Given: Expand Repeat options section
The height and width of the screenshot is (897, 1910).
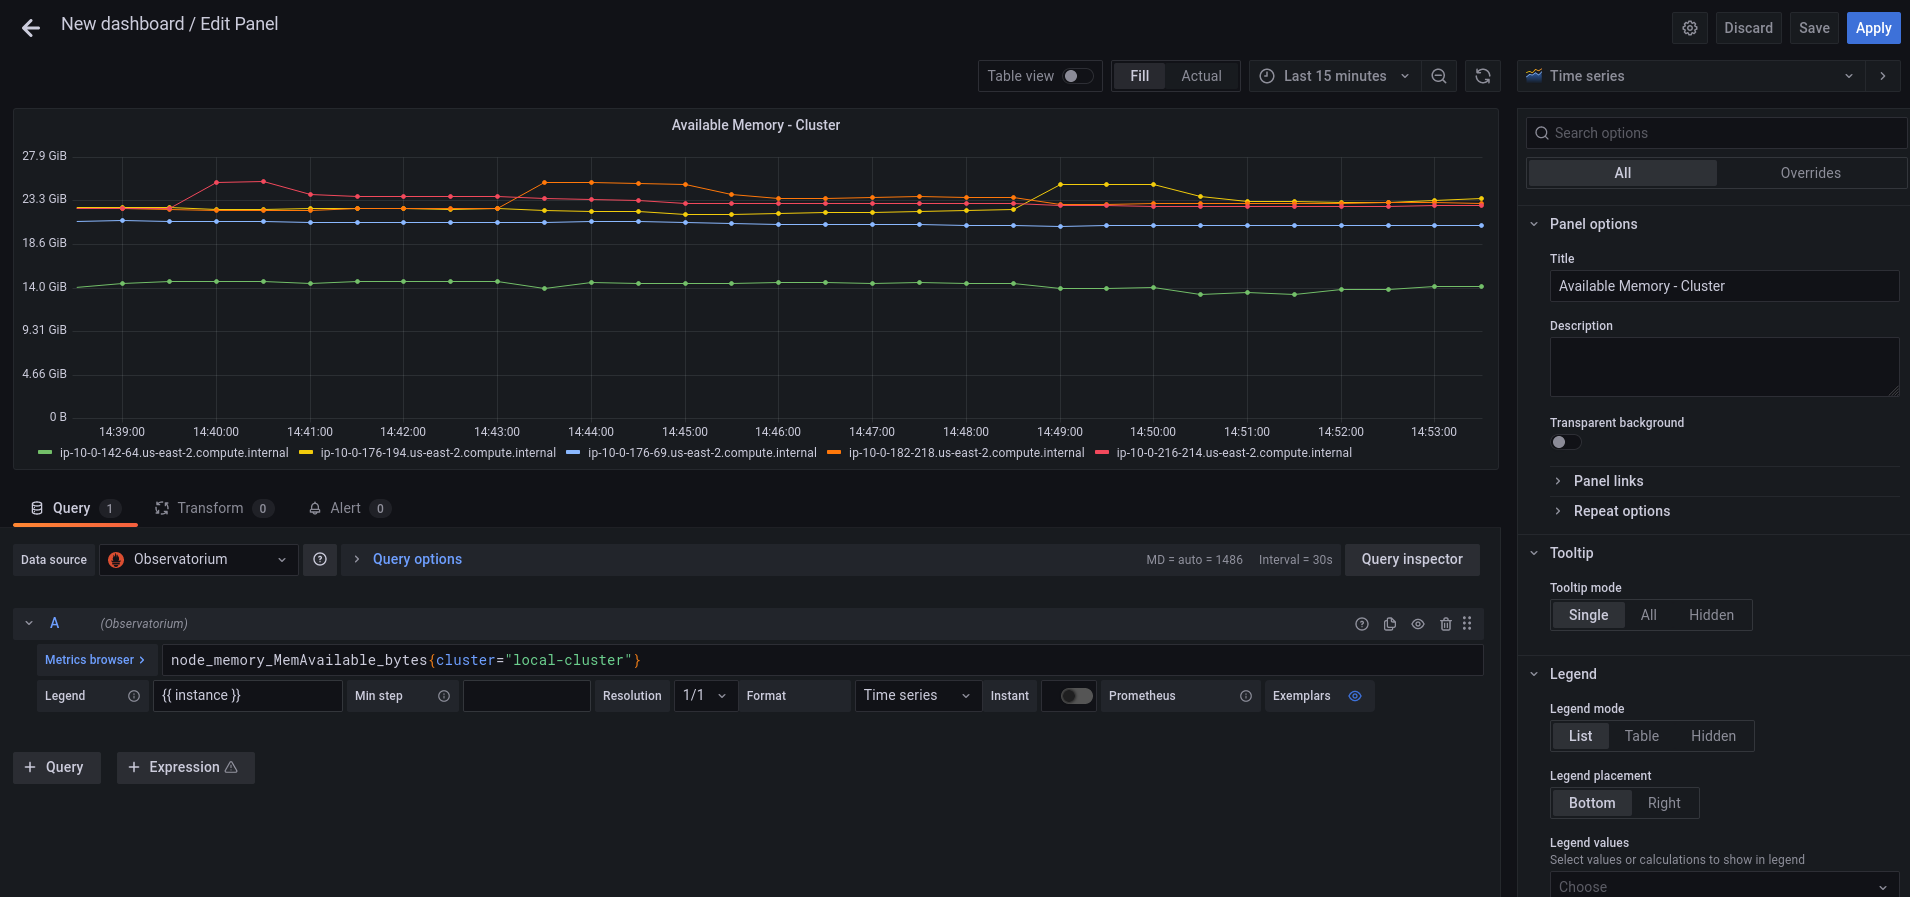Looking at the screenshot, I should click(x=1621, y=511).
